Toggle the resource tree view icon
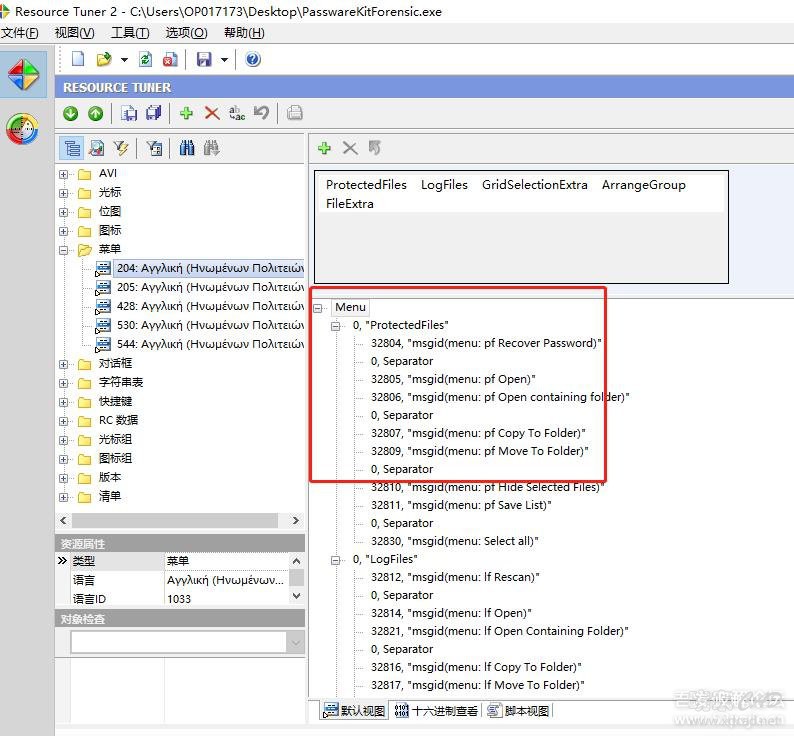The width and height of the screenshot is (794, 736). [72, 148]
